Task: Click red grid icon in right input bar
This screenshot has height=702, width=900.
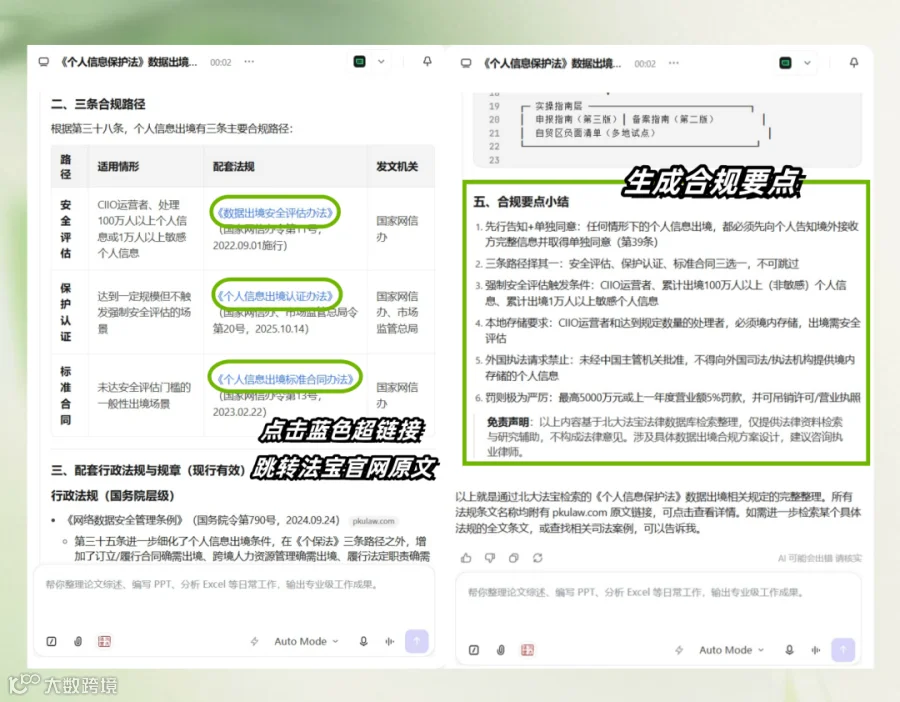Action: click(x=527, y=650)
